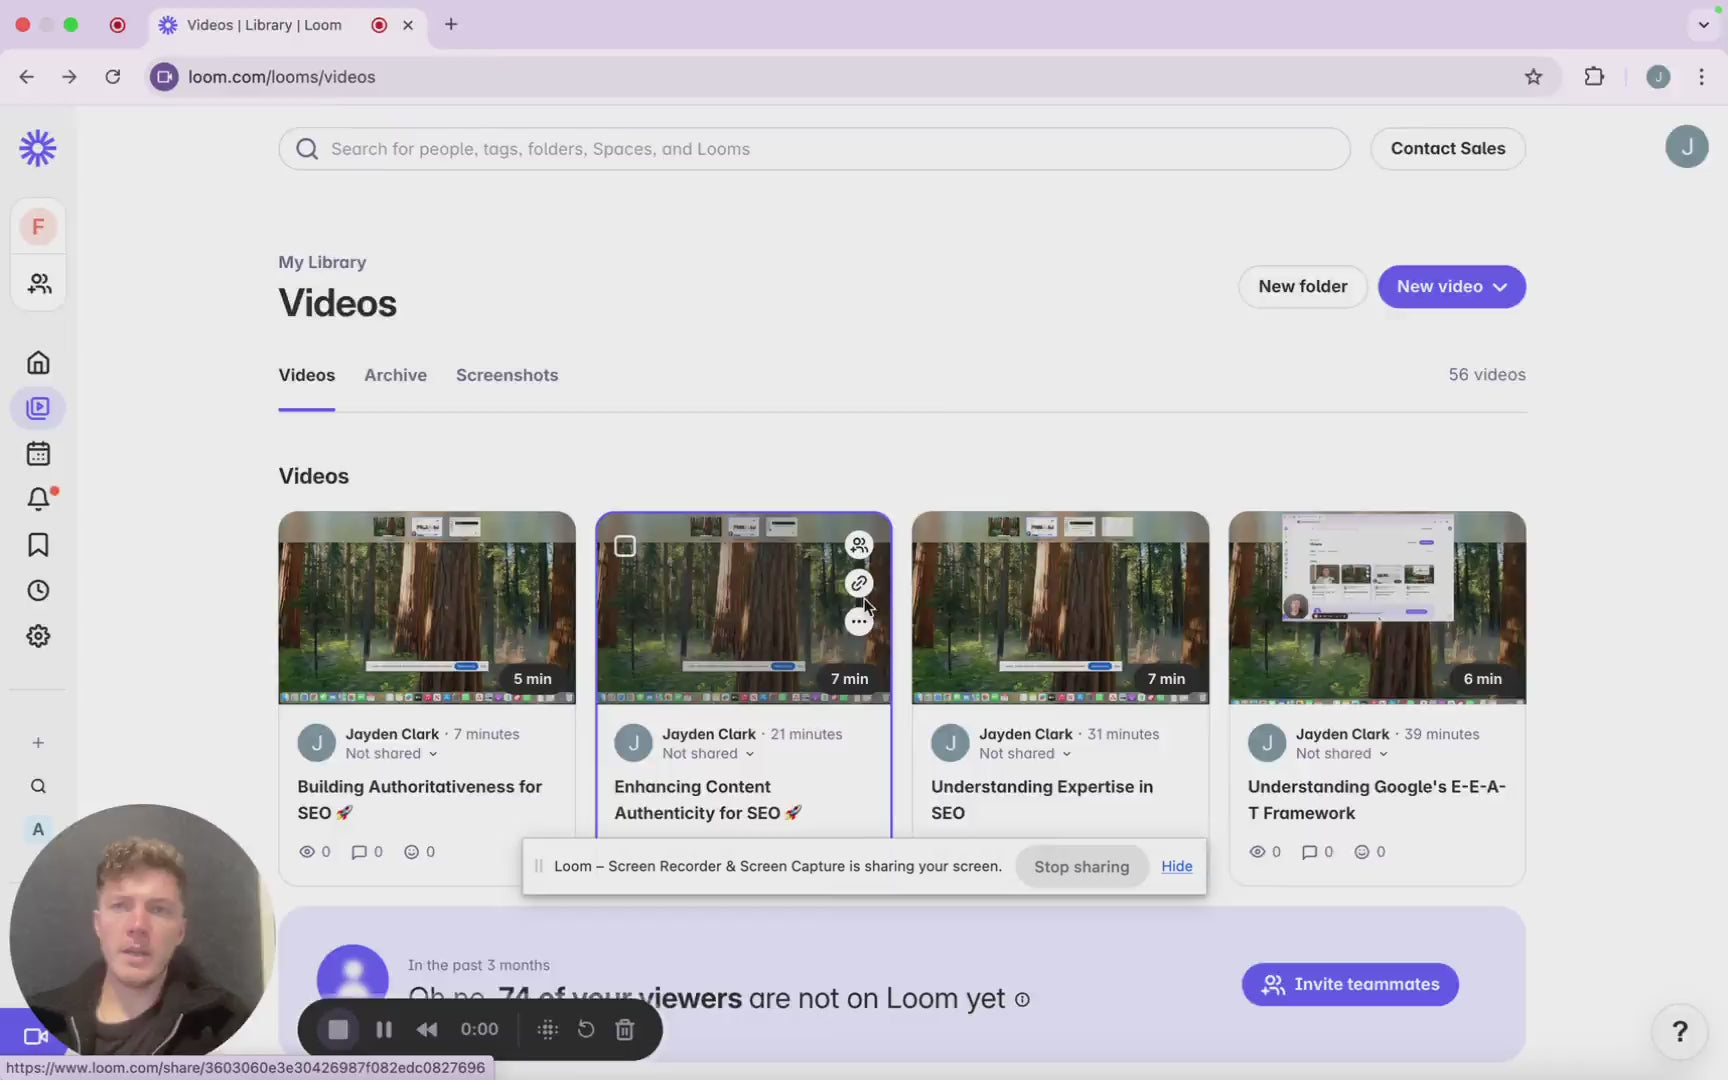Click the New folder button
Viewport: 1728px width, 1080px height.
[1302, 287]
